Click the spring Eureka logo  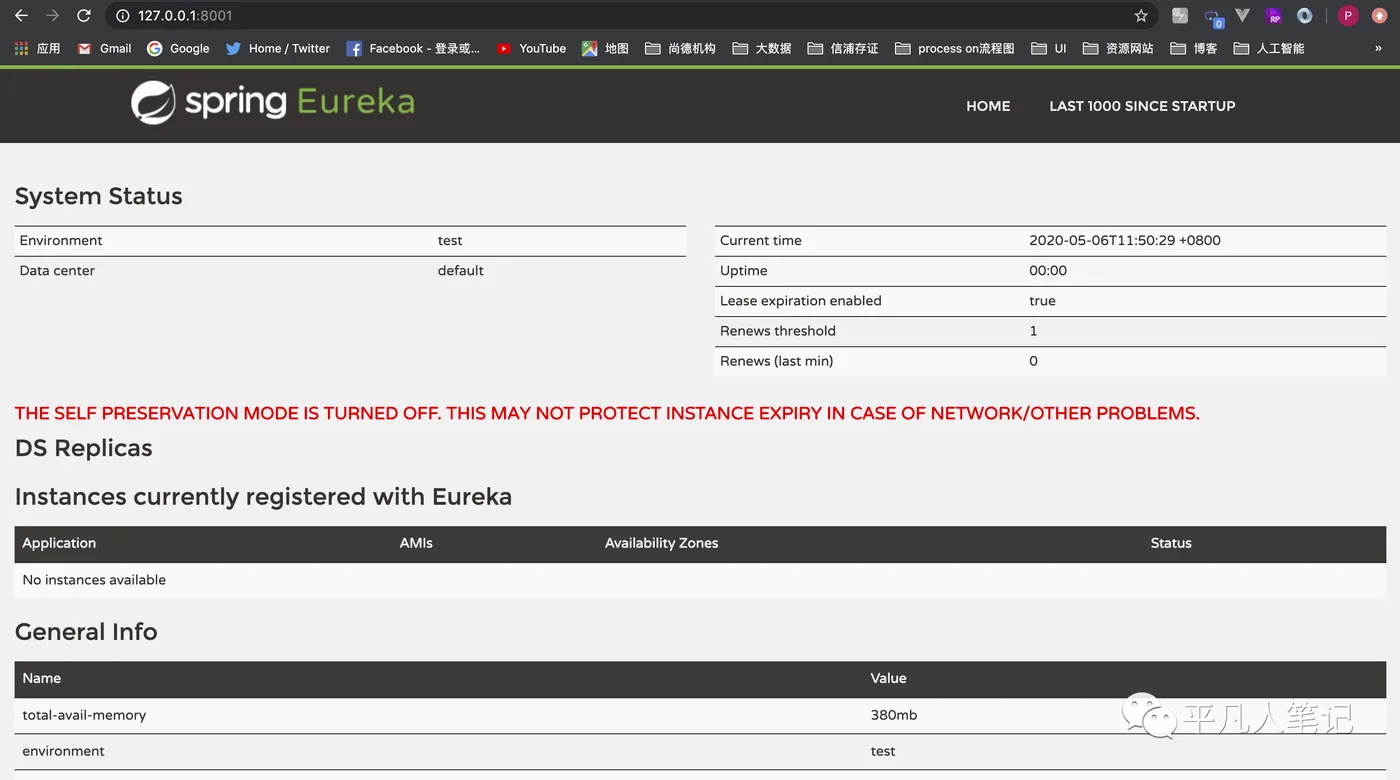pyautogui.click(x=273, y=103)
